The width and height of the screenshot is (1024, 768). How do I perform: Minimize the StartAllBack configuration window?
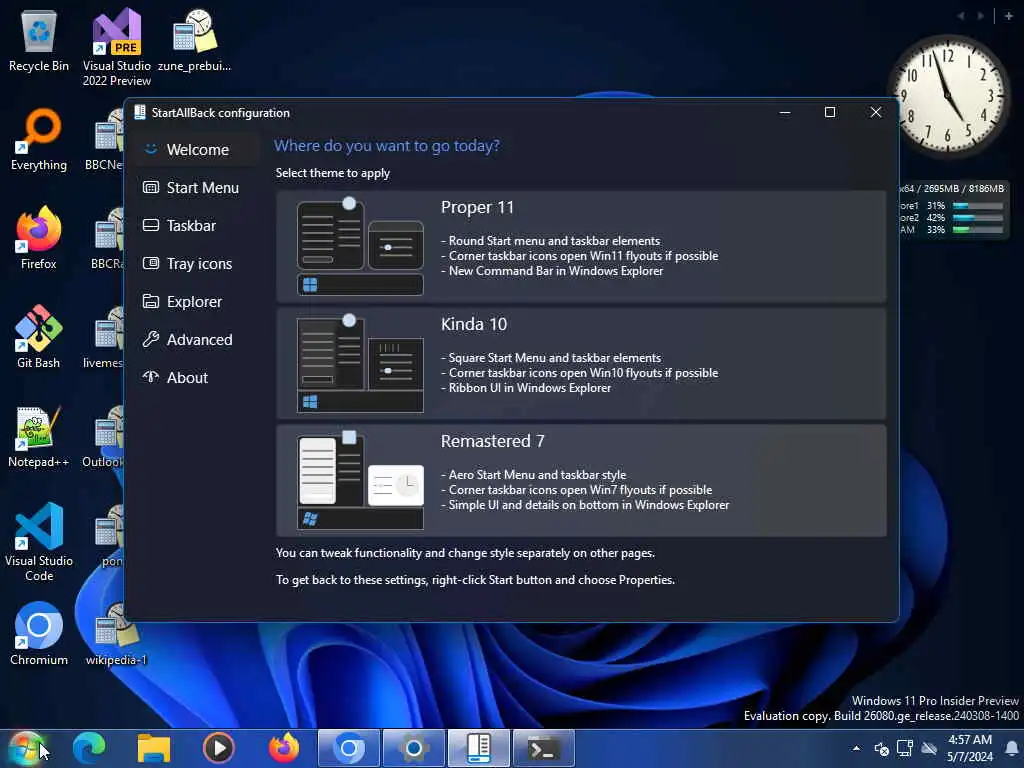785,112
